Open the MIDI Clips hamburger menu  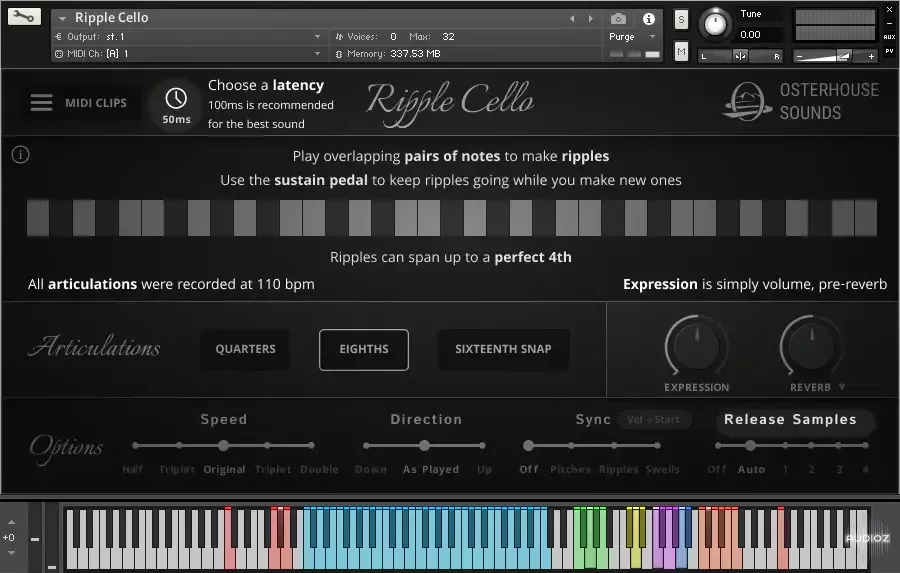41,102
